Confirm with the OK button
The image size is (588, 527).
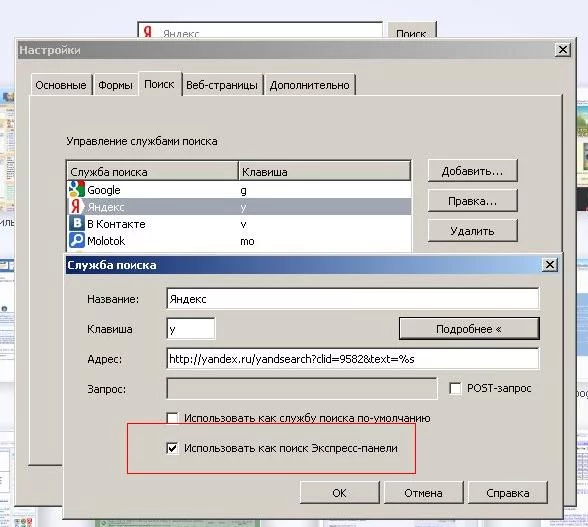click(339, 493)
